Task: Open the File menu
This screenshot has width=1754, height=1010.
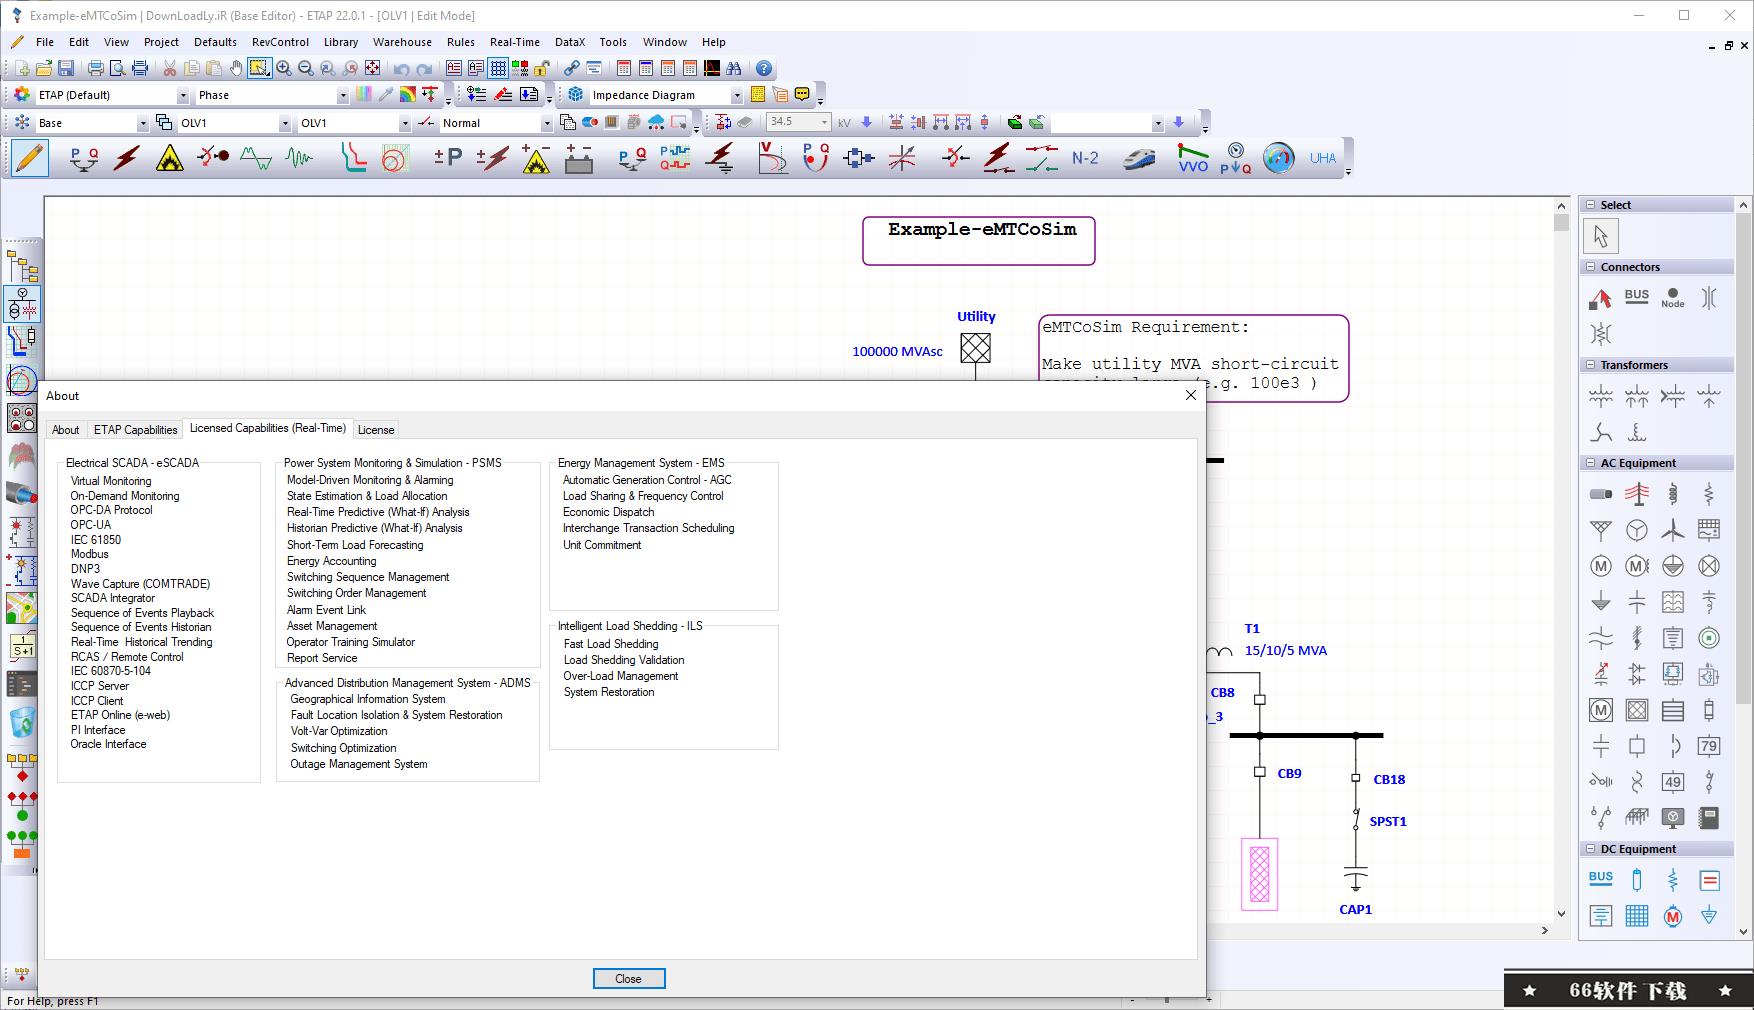Action: tap(45, 42)
